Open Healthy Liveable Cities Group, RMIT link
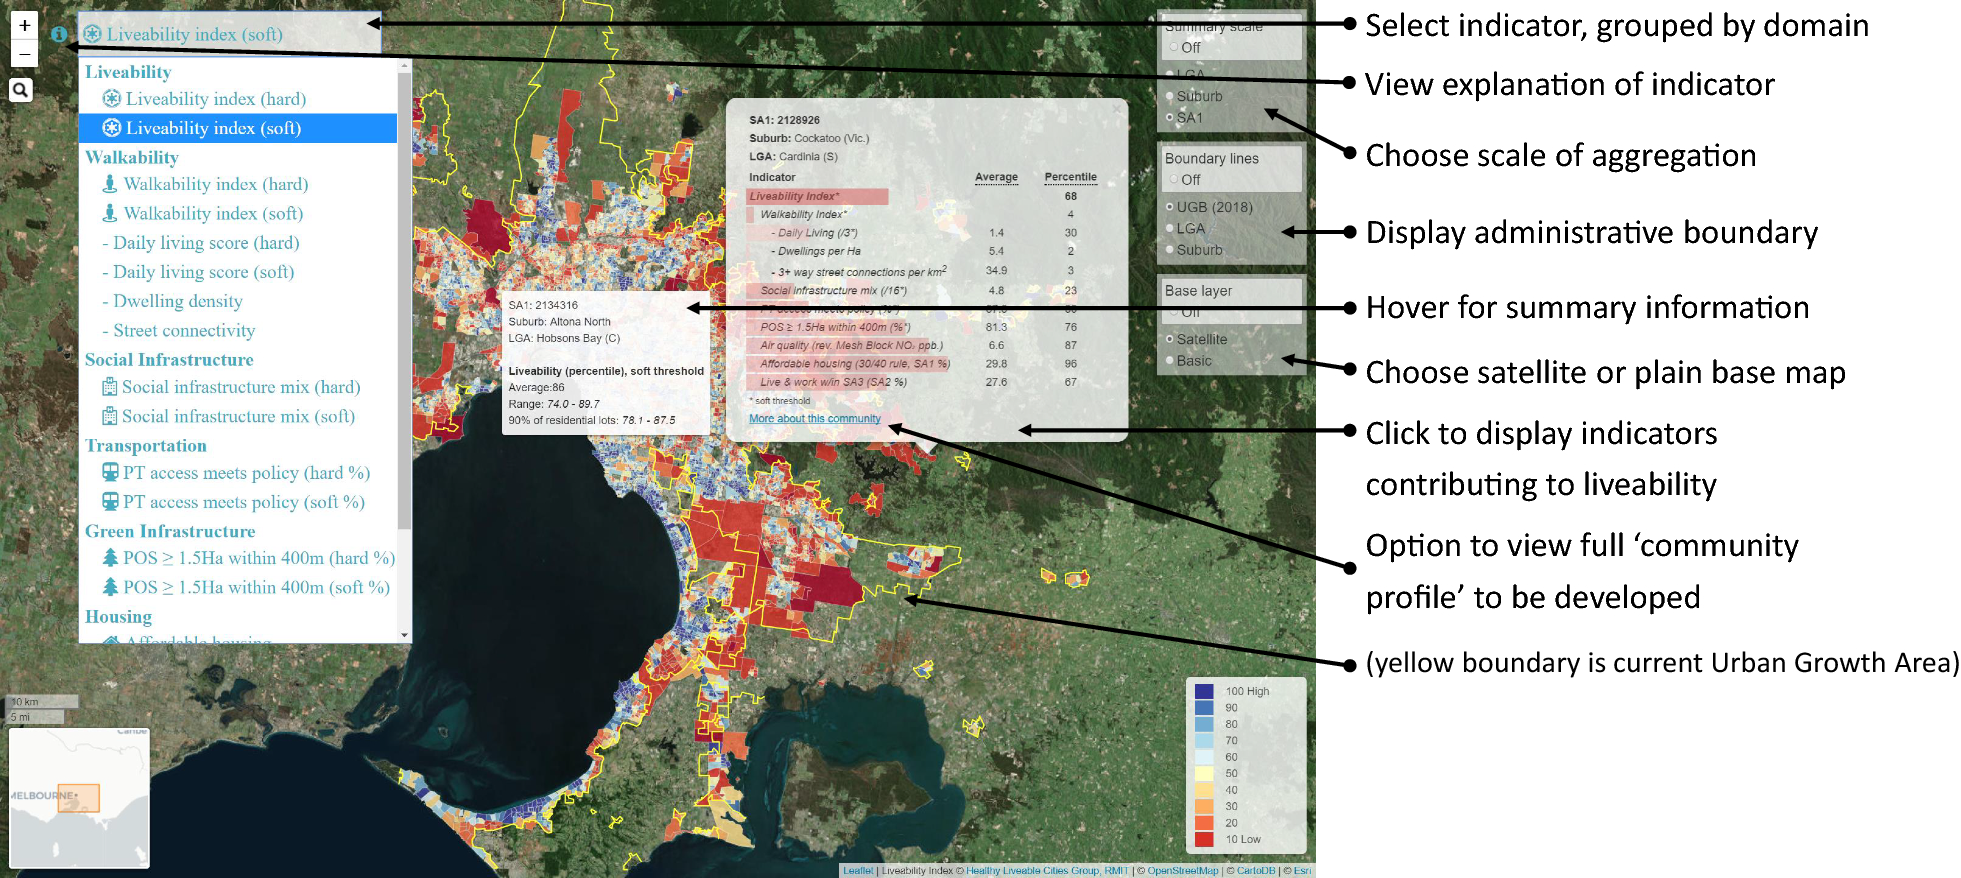Screen dimensions: 1961x878 [1046, 871]
